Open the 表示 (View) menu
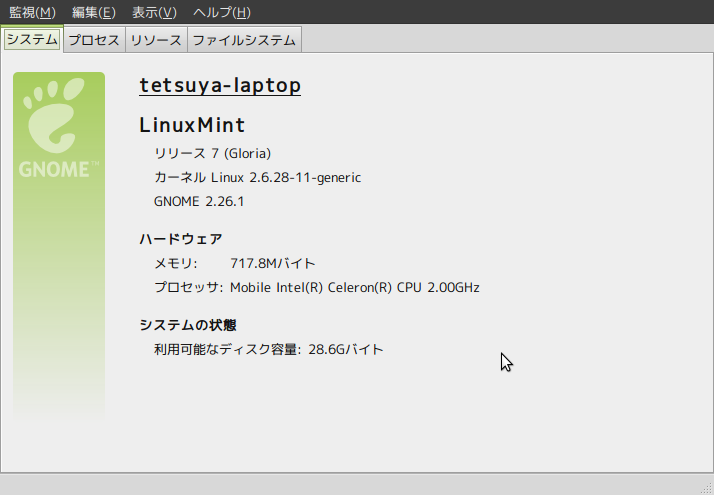Screen dimensions: 714x495 point(154,12)
